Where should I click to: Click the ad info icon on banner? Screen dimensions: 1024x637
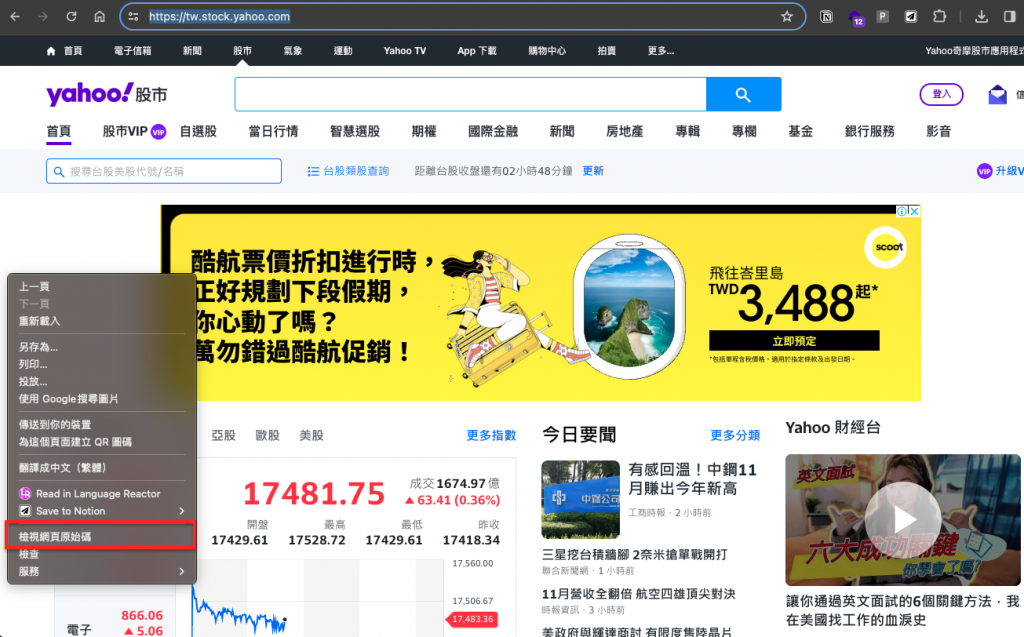pos(902,211)
